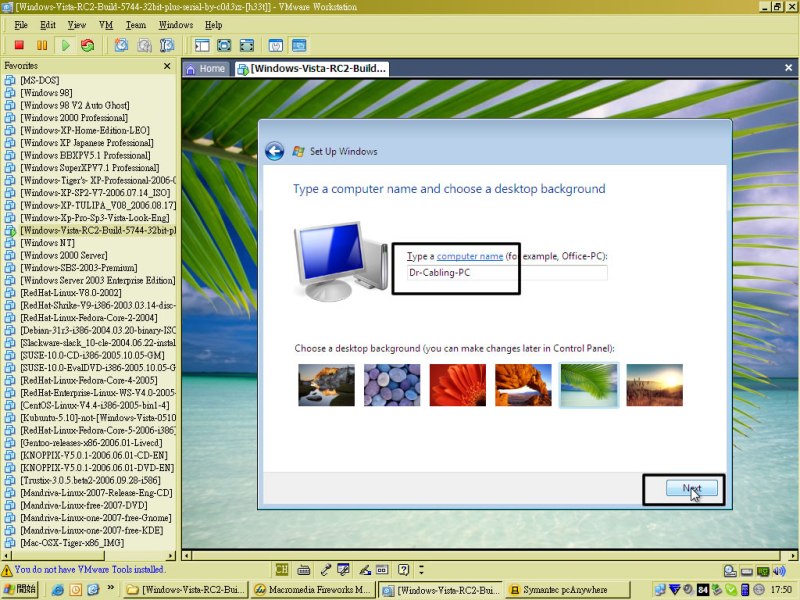The image size is (800, 600).
Task: Switch to the Home tab
Action: point(206,69)
